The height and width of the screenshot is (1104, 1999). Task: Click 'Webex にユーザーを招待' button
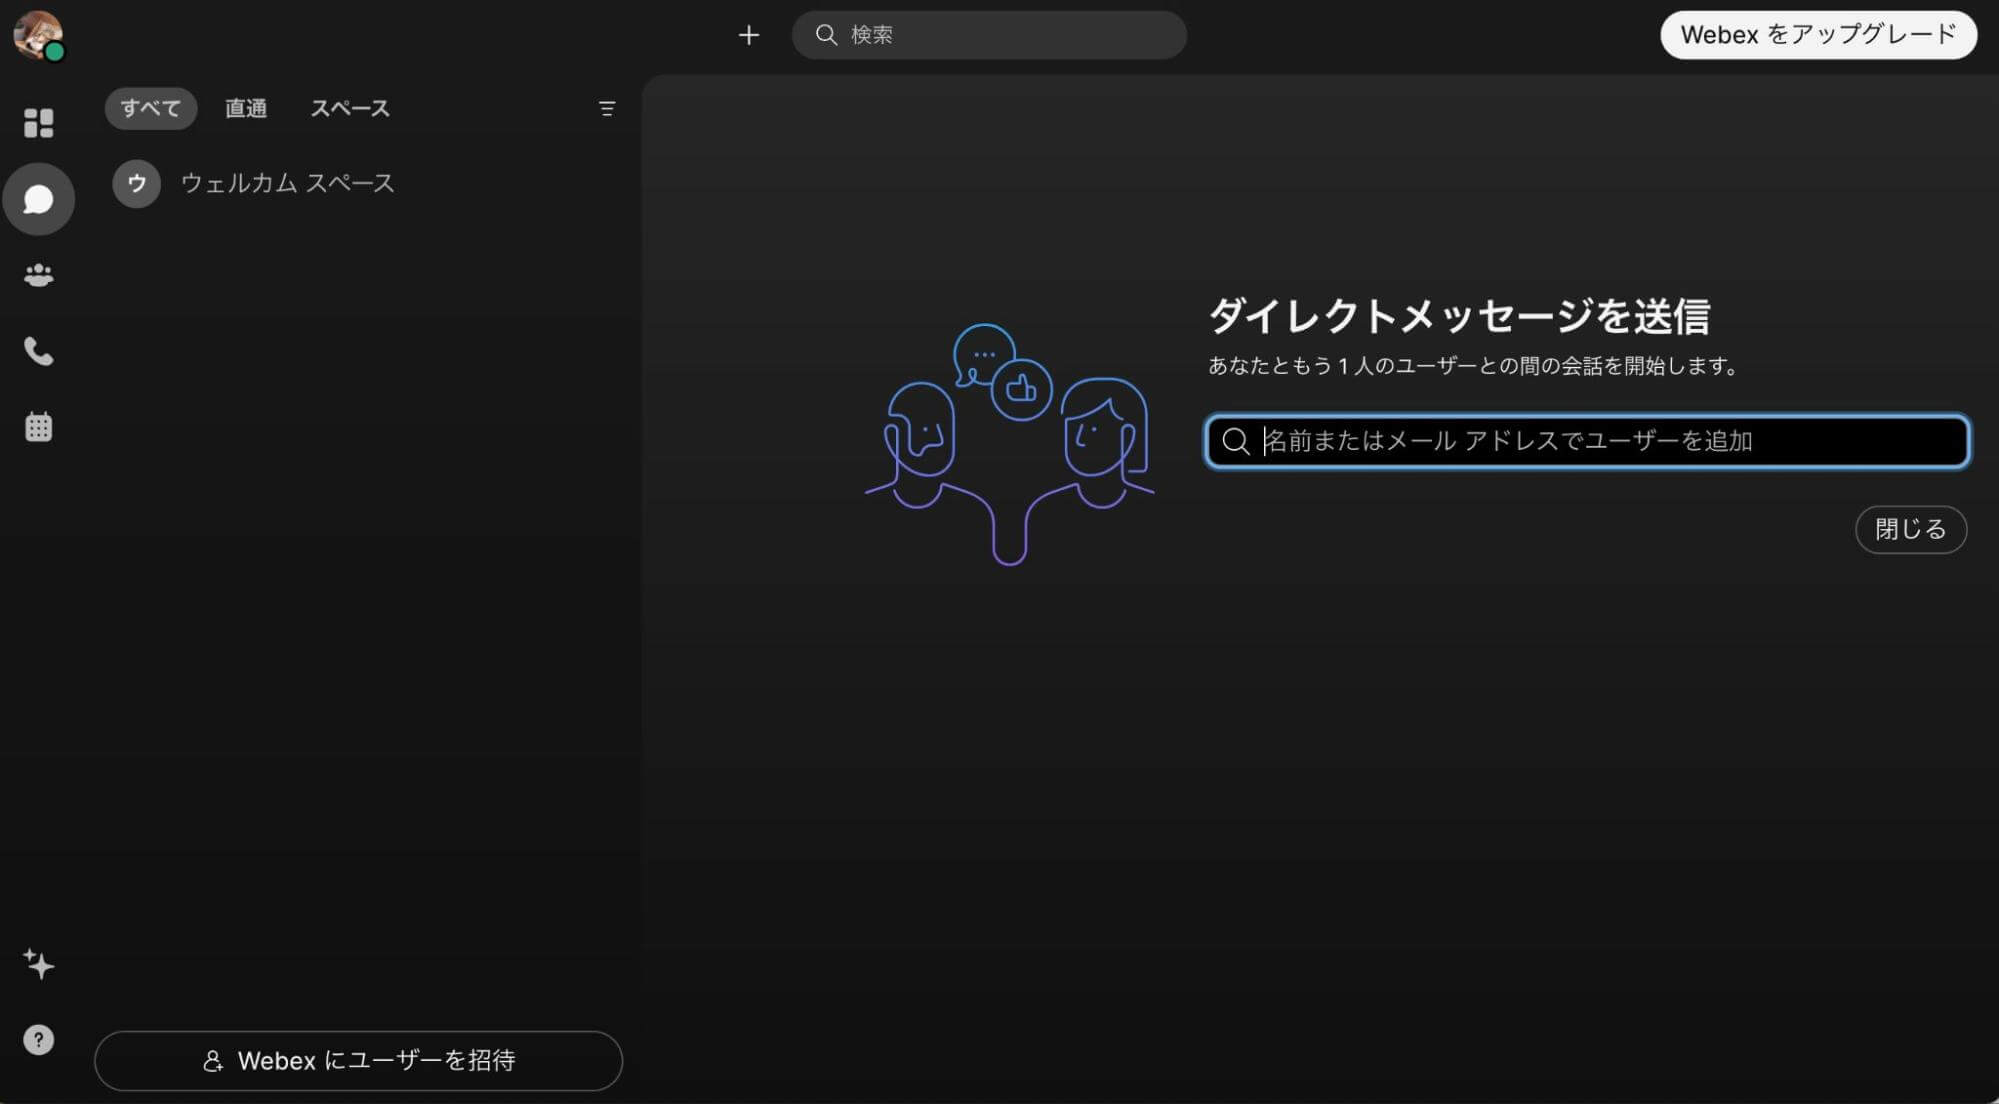tap(359, 1060)
